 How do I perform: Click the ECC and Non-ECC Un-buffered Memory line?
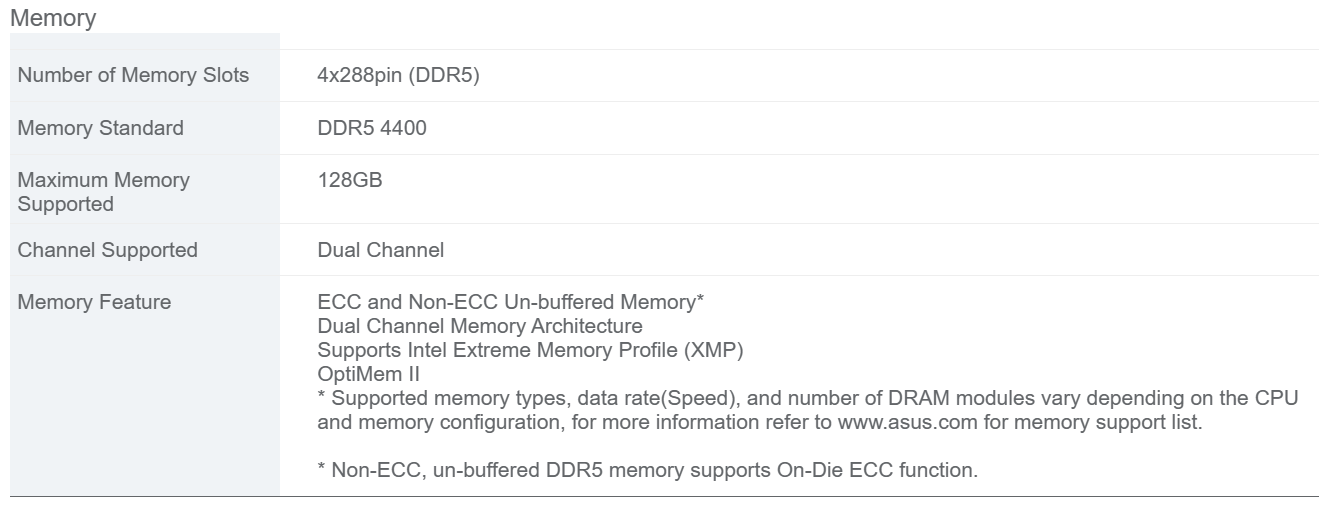click(512, 302)
